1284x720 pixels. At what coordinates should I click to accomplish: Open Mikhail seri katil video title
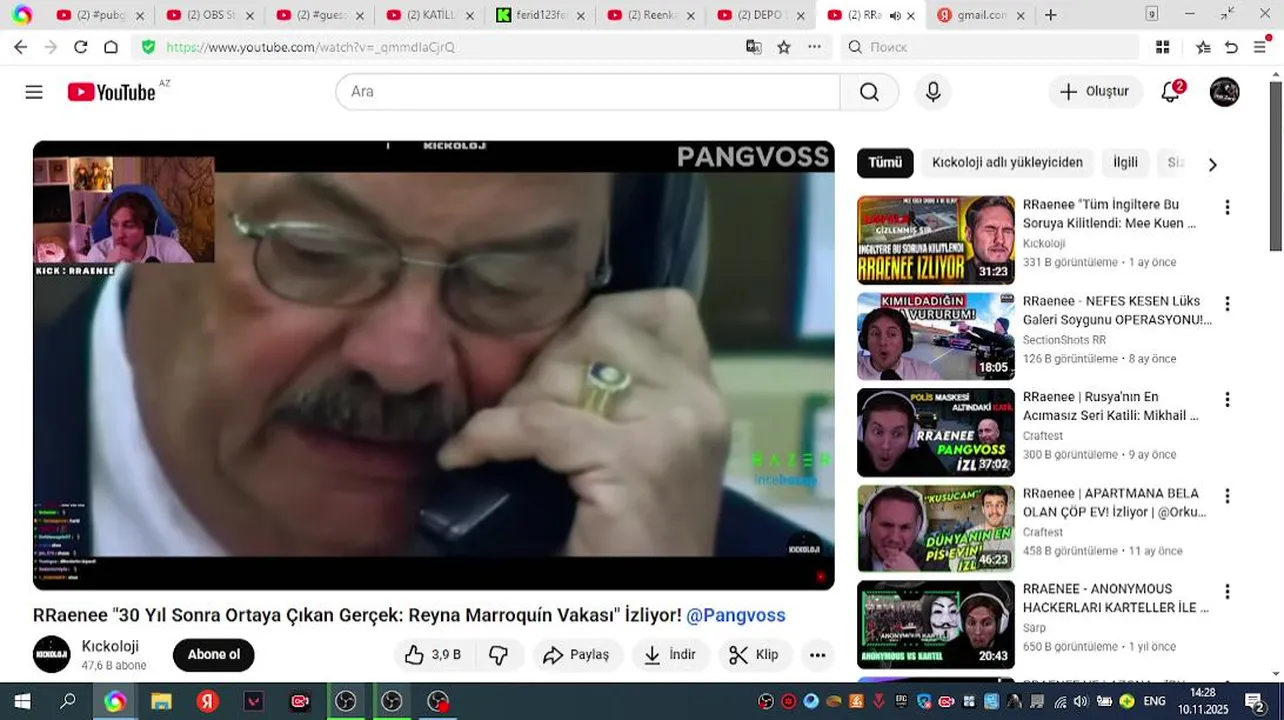tap(1111, 407)
